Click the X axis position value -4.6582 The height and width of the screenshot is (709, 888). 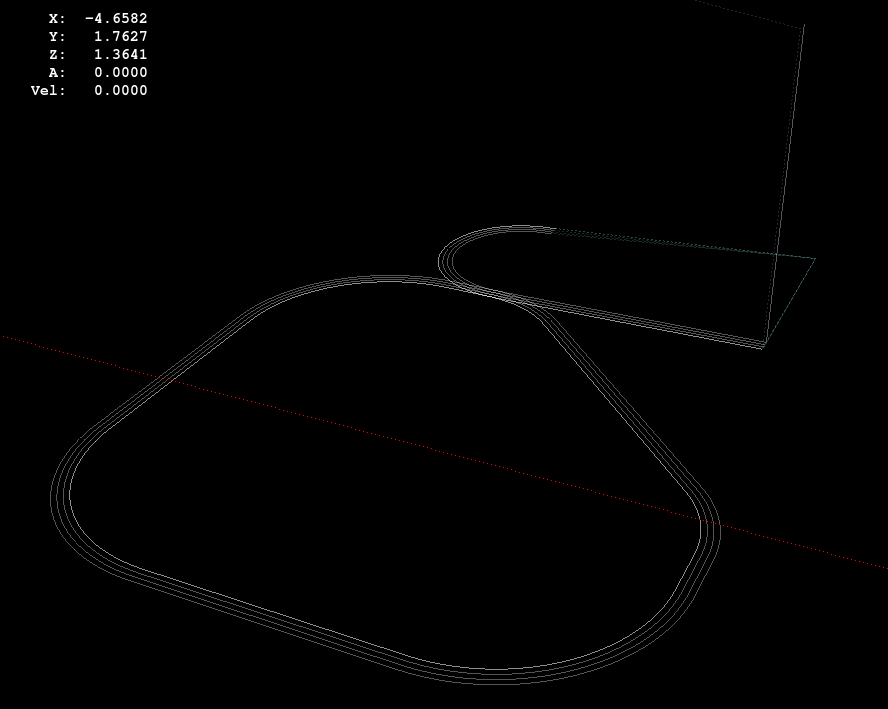point(116,18)
